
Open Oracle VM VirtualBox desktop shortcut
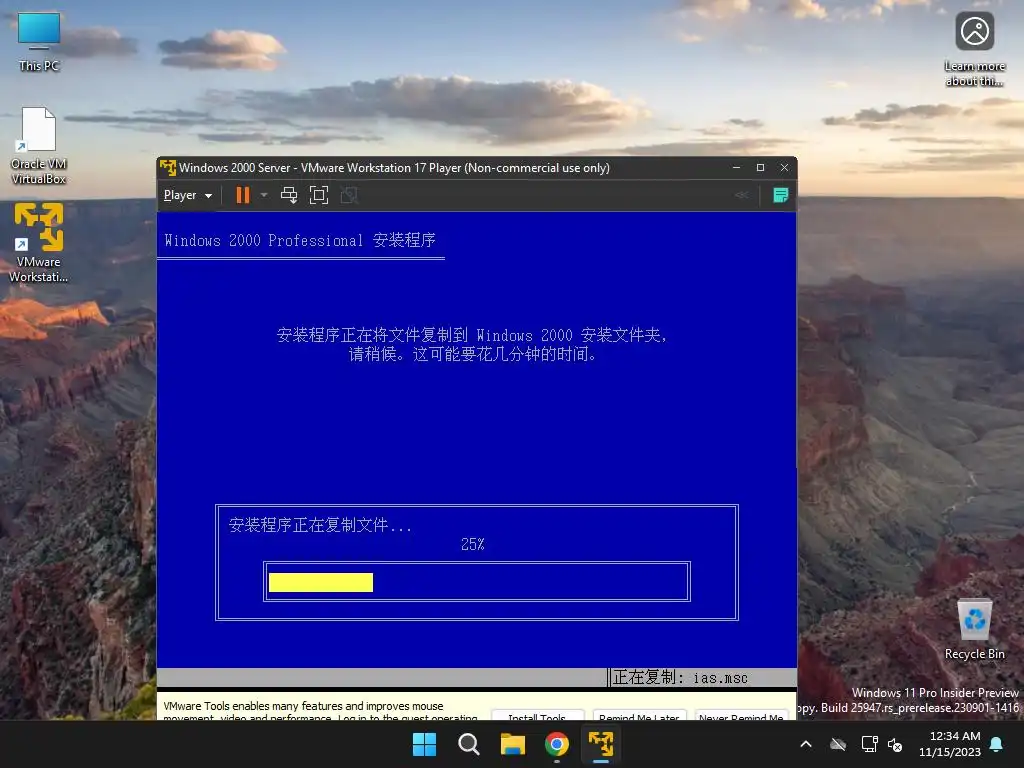click(x=39, y=146)
